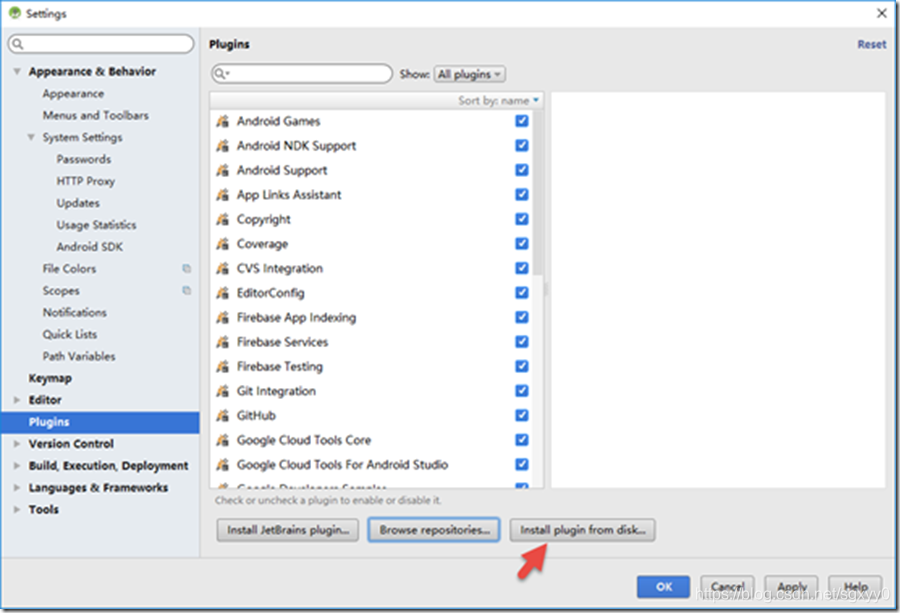Uncheck the App Links Assistant plugin

522,195
